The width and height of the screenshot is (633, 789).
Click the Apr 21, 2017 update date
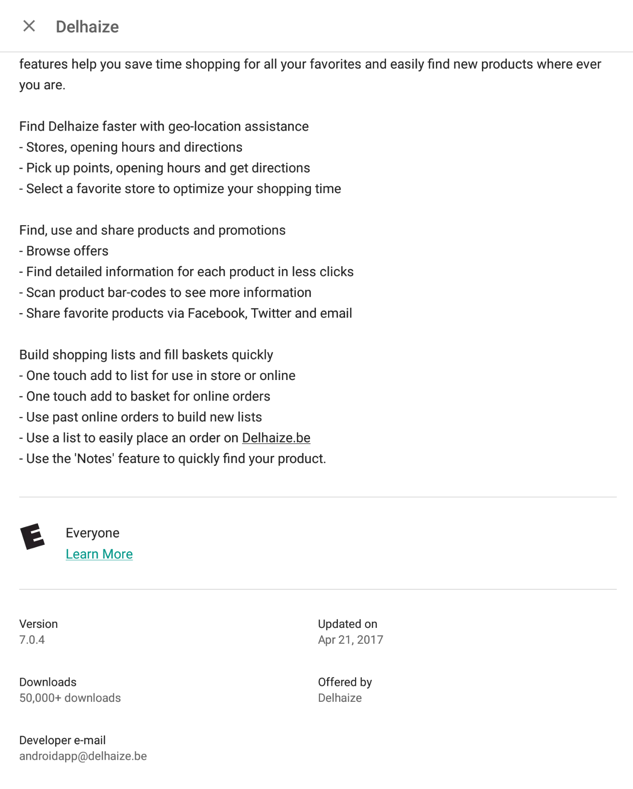[x=350, y=640]
